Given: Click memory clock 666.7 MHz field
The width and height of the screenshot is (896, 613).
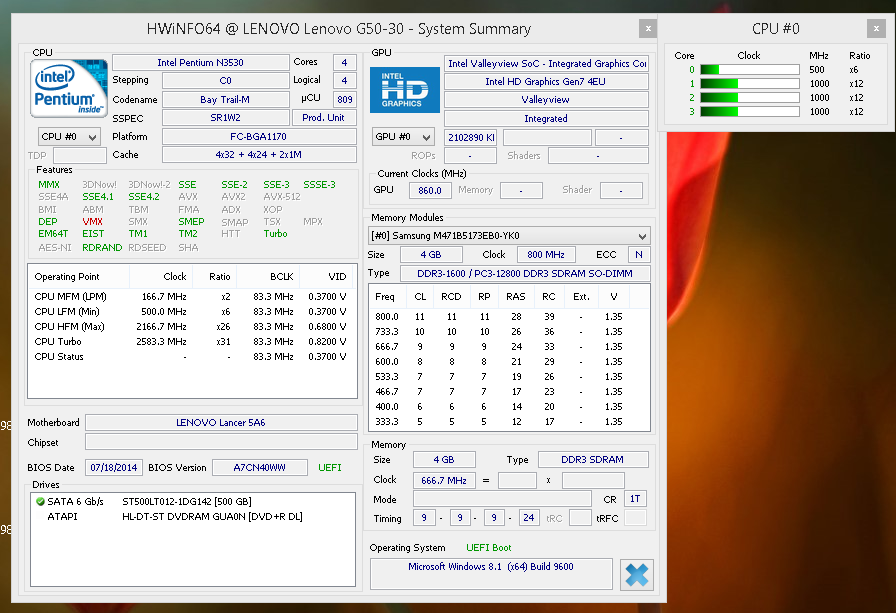Looking at the screenshot, I should [x=444, y=480].
